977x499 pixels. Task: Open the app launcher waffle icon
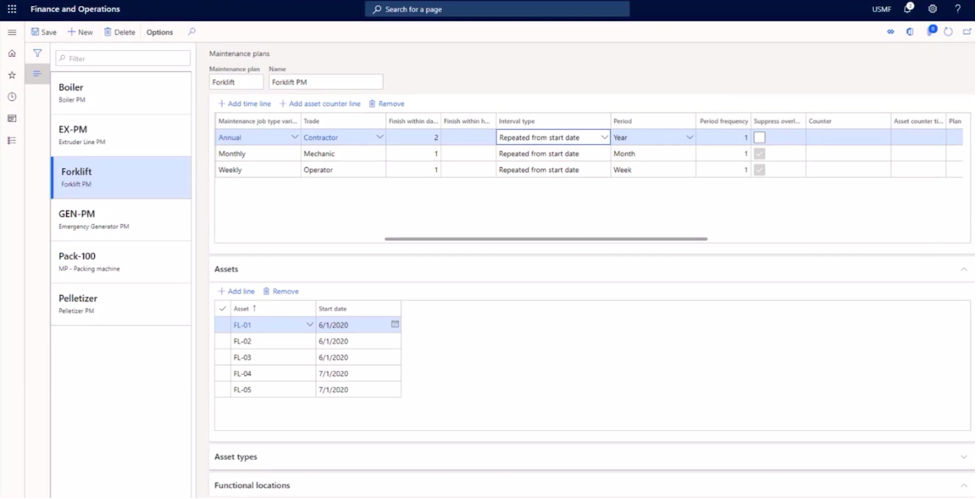12,9
